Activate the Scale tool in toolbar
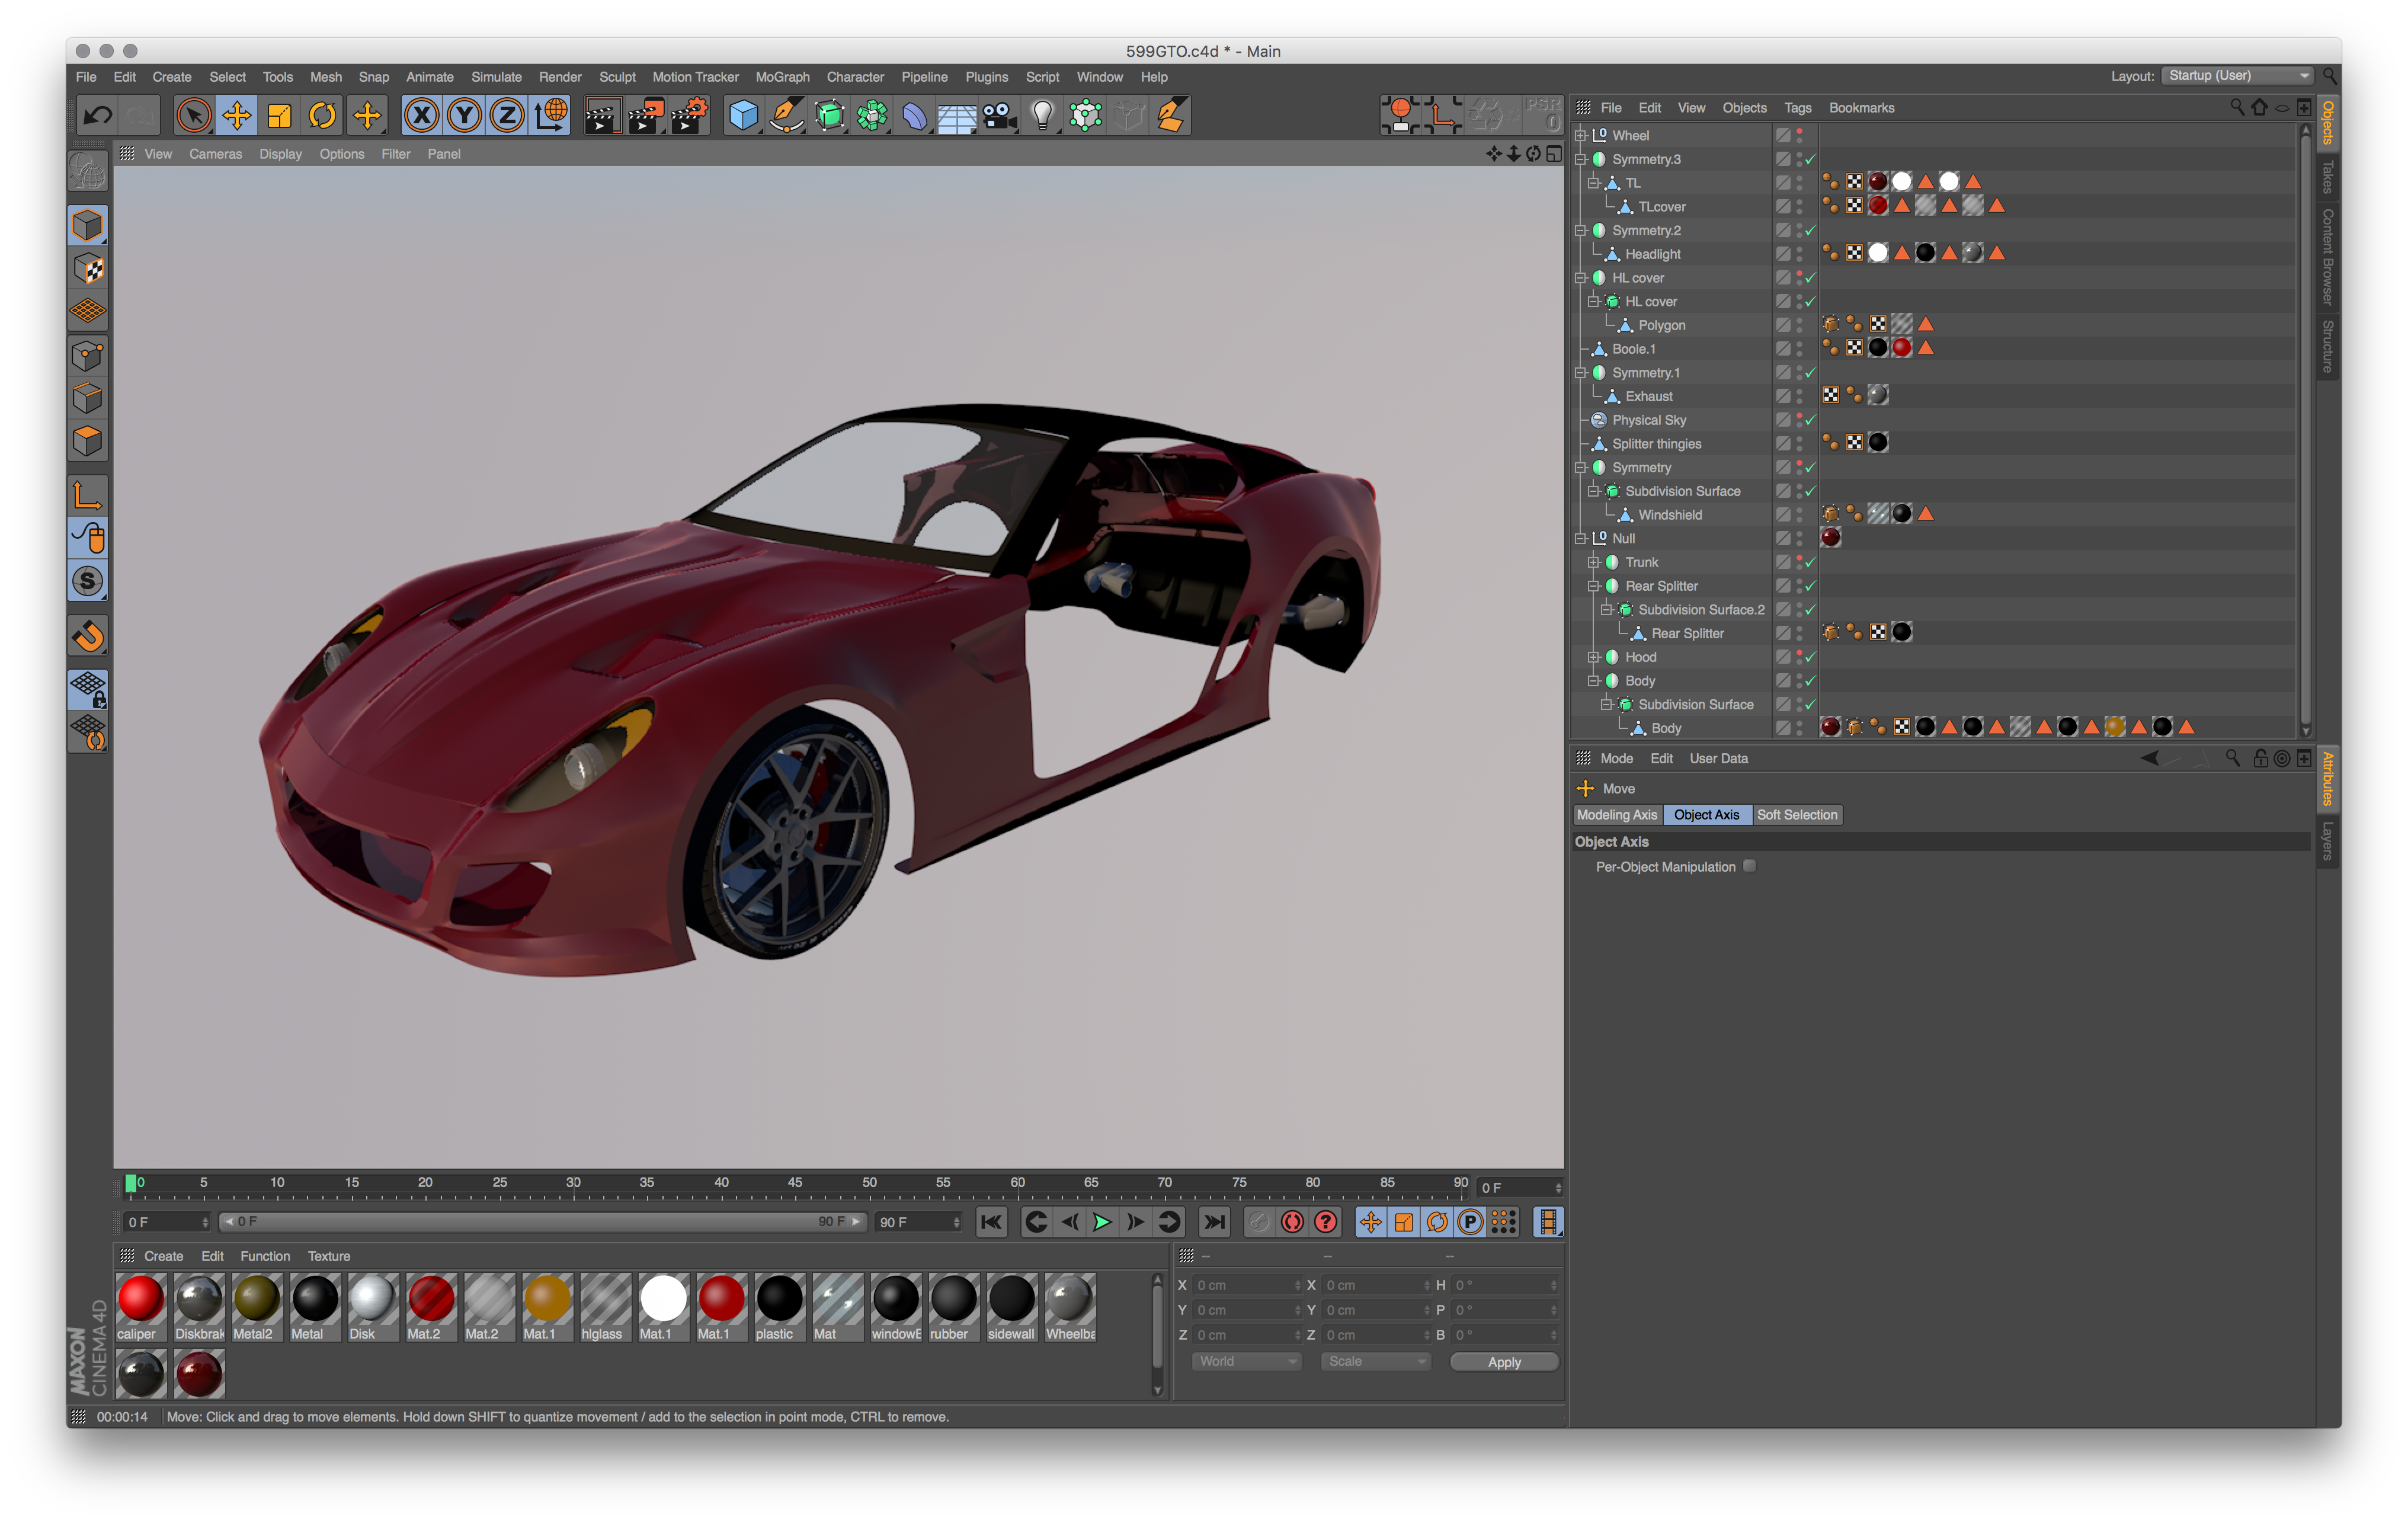Screen dimensions: 2408x1523 click(280, 116)
